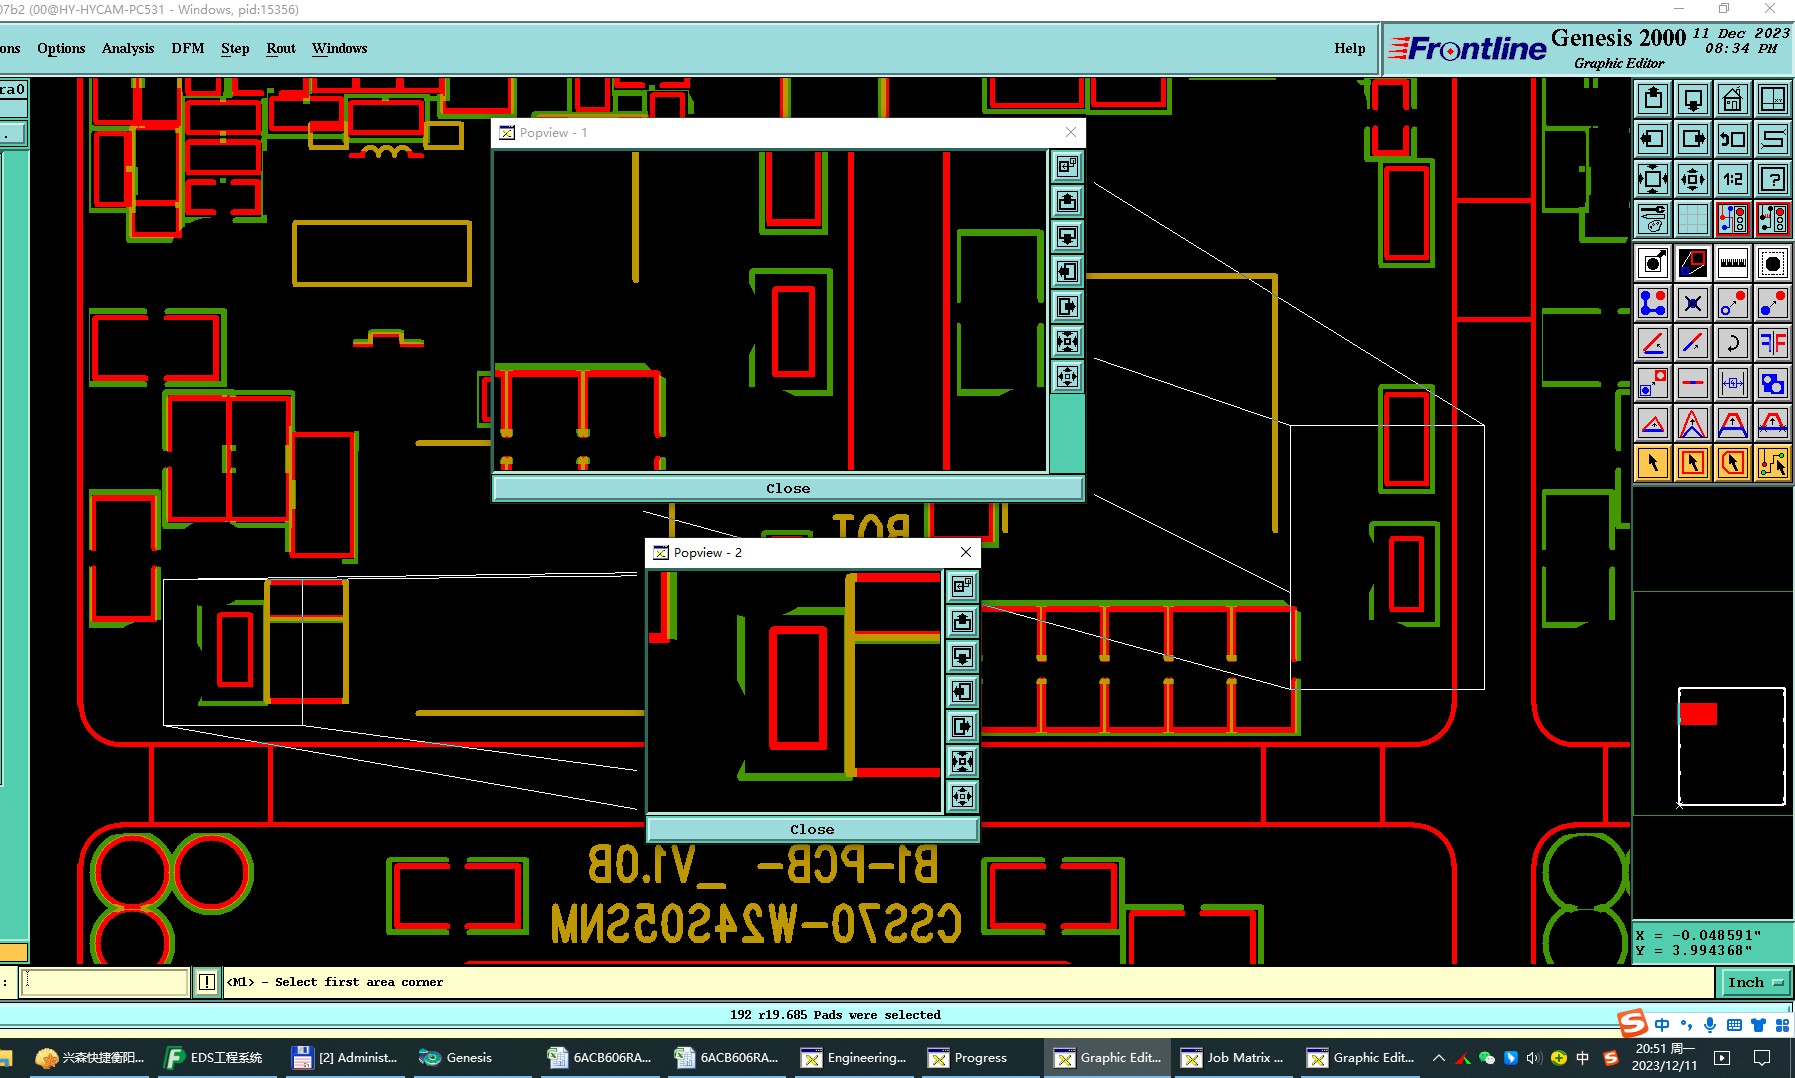
Task: Toggle the first red-highlighted snap icon
Action: [x=1733, y=219]
